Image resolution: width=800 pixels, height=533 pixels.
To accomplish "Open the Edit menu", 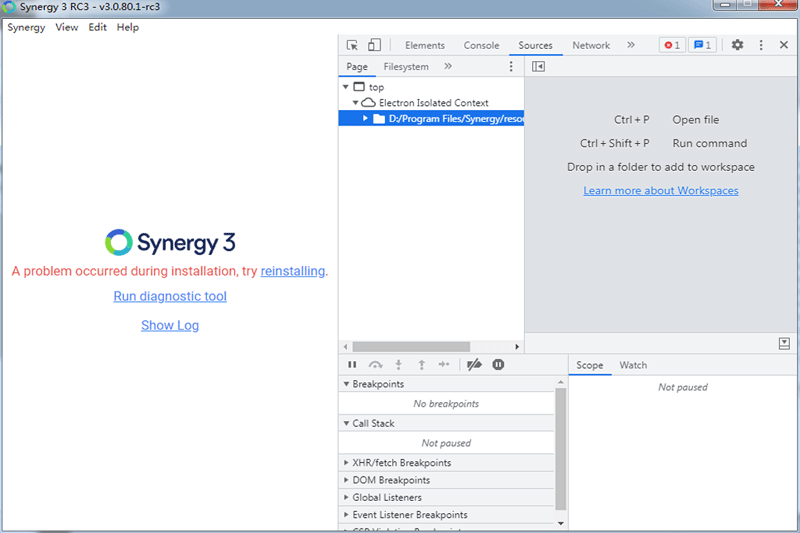I will [x=97, y=28].
